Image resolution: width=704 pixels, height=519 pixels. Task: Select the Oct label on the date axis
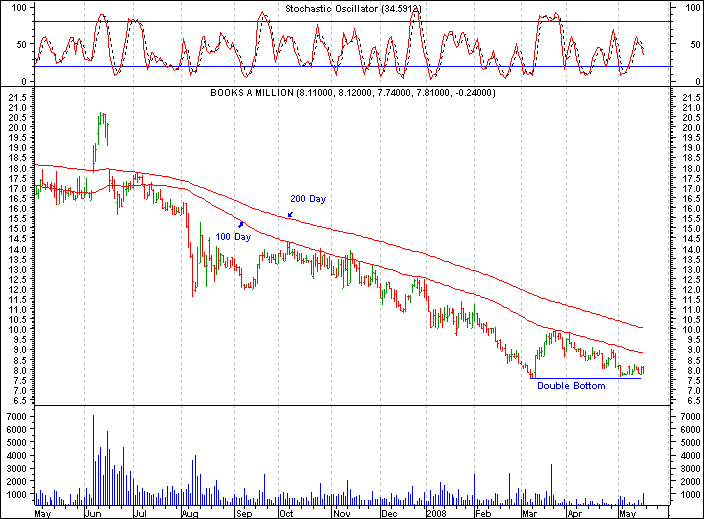[x=286, y=512]
